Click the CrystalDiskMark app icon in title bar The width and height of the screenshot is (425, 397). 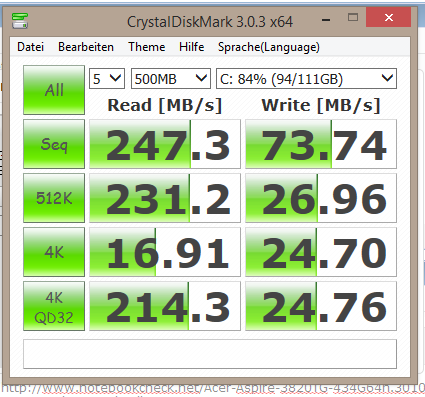click(x=20, y=21)
